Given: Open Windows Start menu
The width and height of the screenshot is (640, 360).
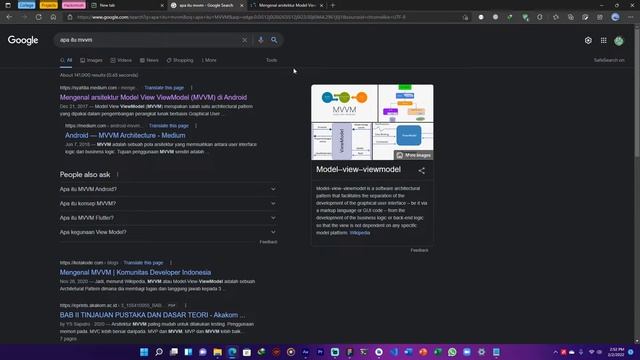Looking at the screenshot, I should pyautogui.click(x=144, y=352).
